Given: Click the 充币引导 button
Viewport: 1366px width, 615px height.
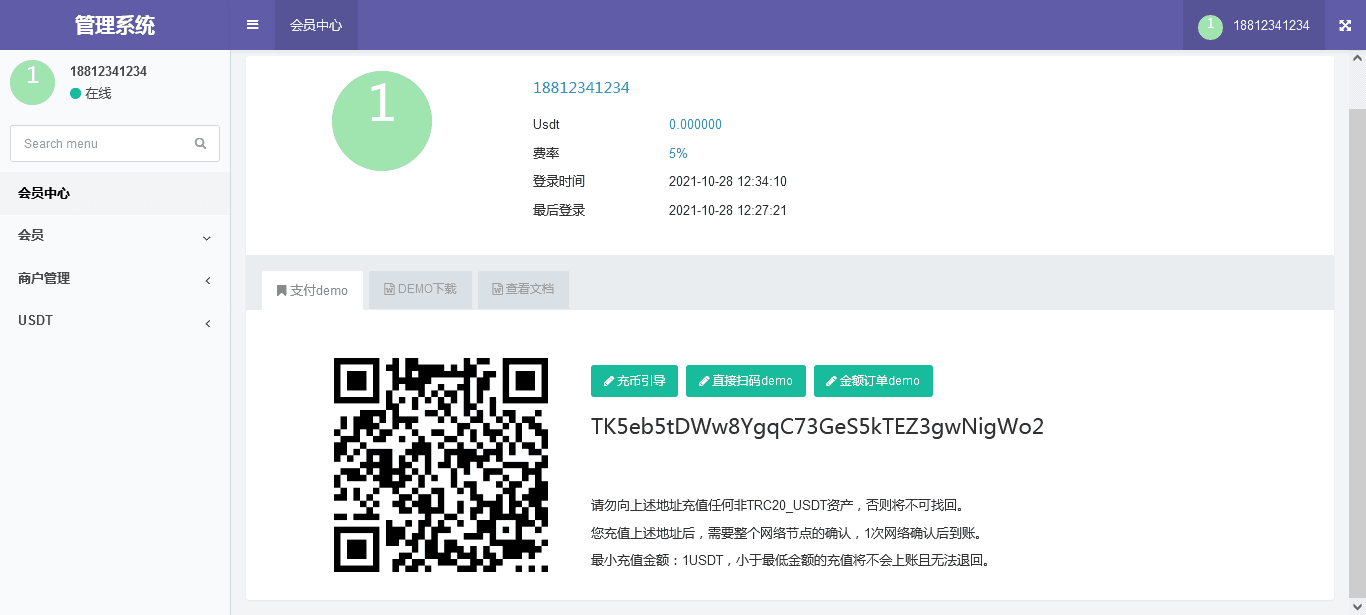Looking at the screenshot, I should pyautogui.click(x=634, y=381).
